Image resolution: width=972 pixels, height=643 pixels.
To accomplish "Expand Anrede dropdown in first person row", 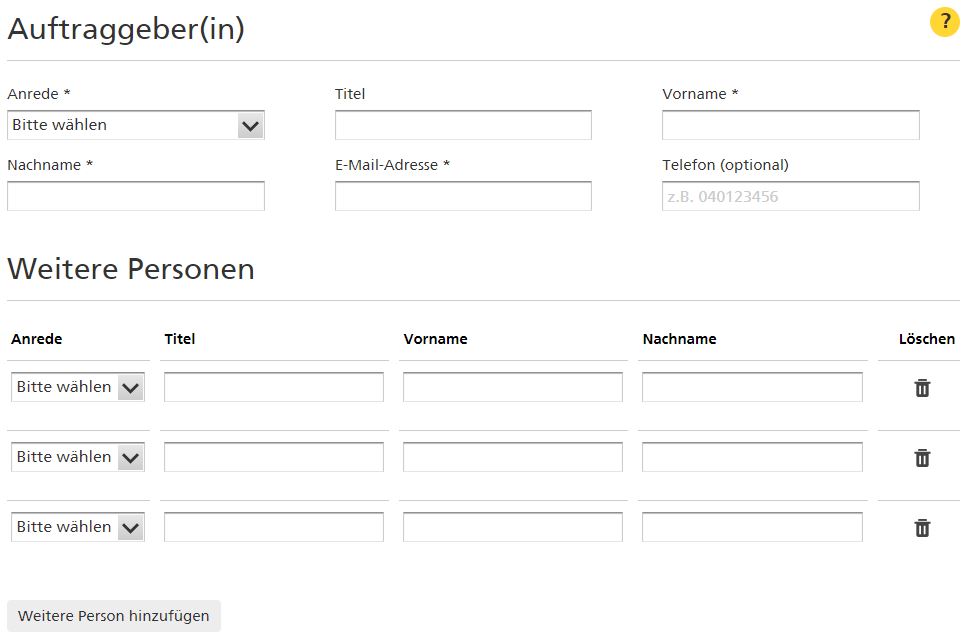I will click(78, 387).
